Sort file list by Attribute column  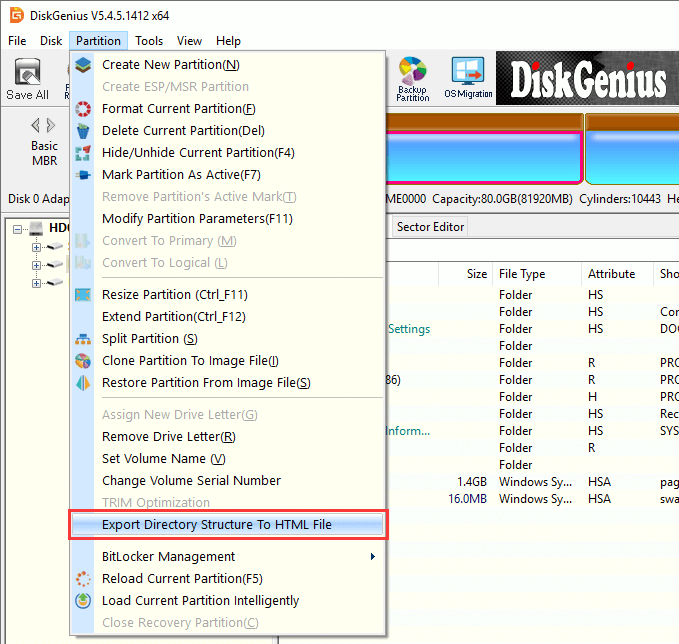[x=617, y=274]
